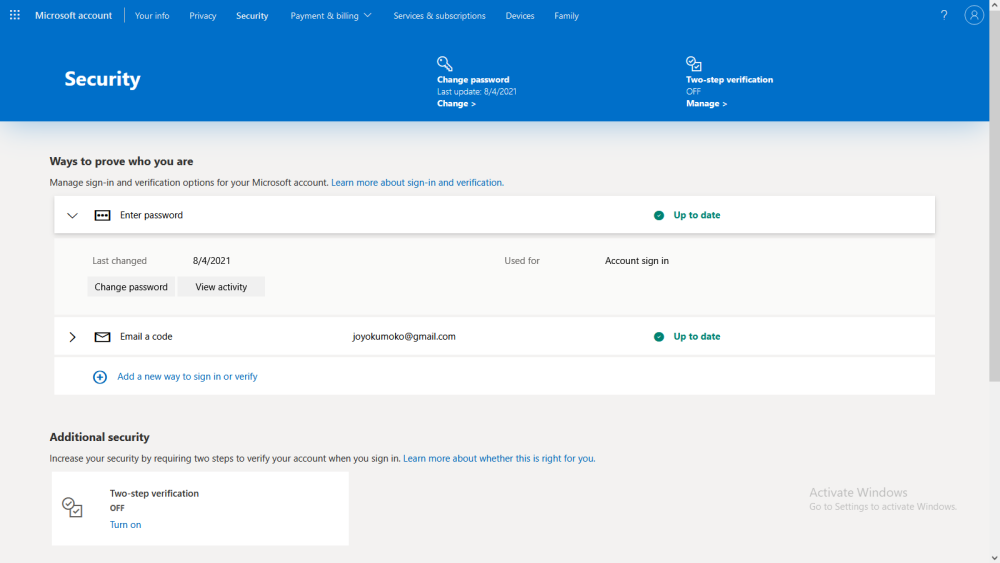Expand the Email a code section

tap(72, 337)
